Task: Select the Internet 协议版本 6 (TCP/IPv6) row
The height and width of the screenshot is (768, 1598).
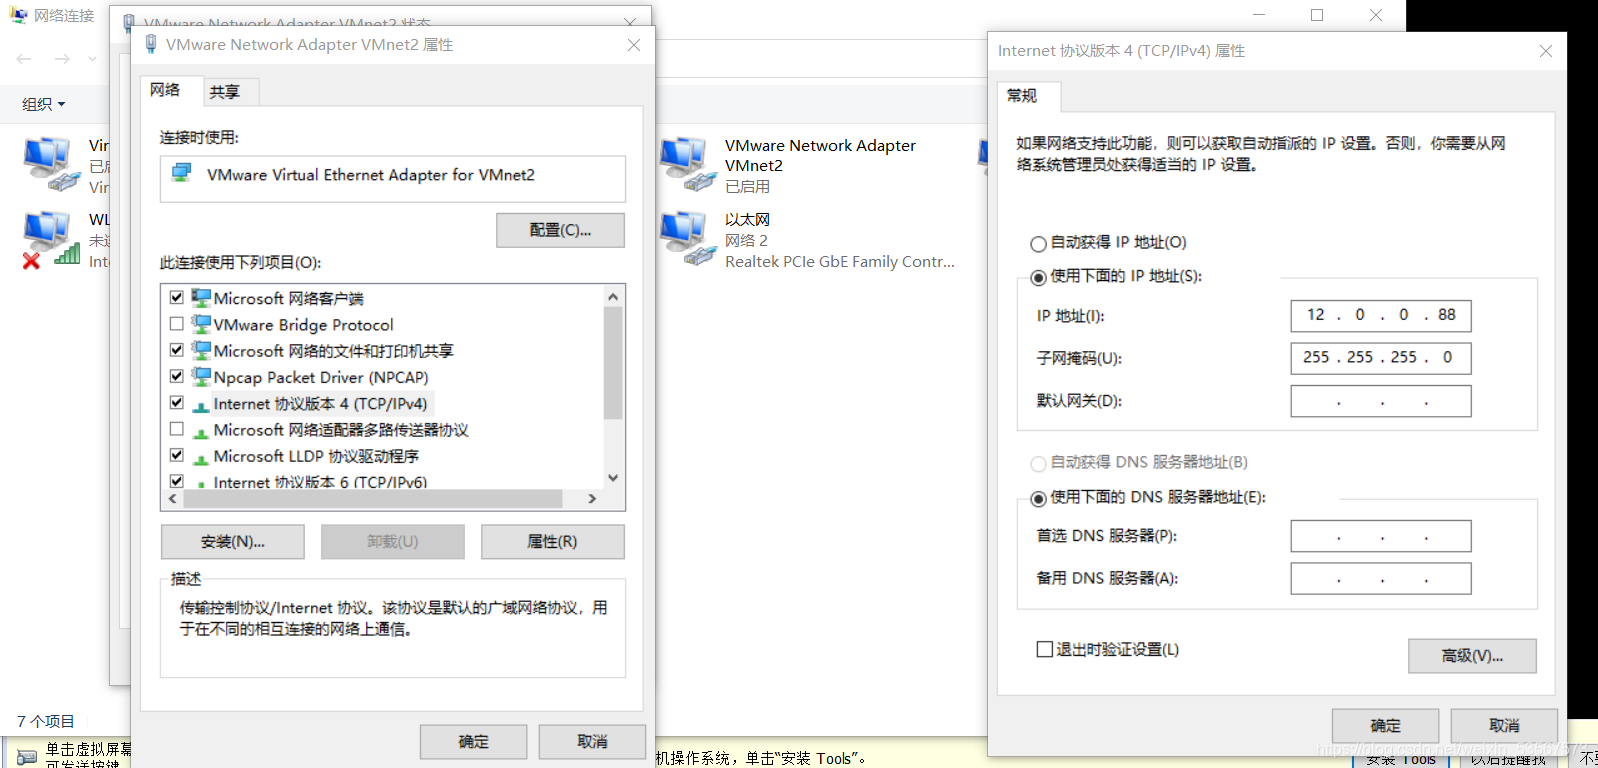Action: click(x=320, y=482)
